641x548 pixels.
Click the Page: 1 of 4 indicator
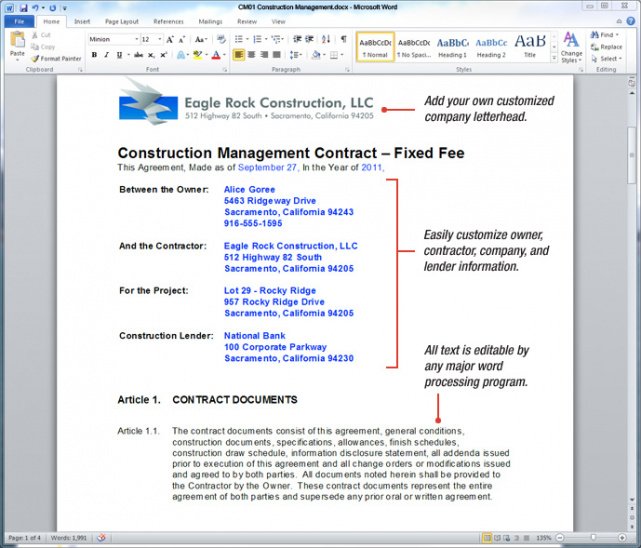pyautogui.click(x=25, y=538)
